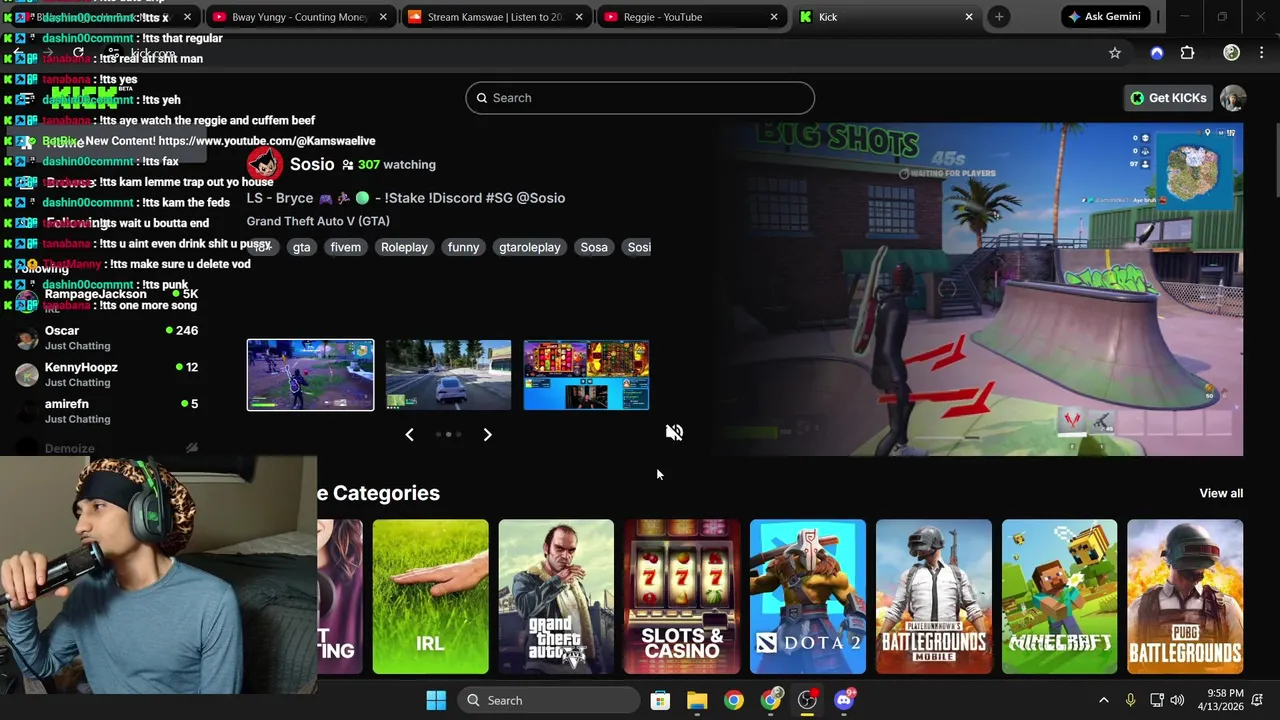Viewport: 1280px width, 720px height.
Task: Bookmark this page with the star icon
Action: [x=1115, y=53]
